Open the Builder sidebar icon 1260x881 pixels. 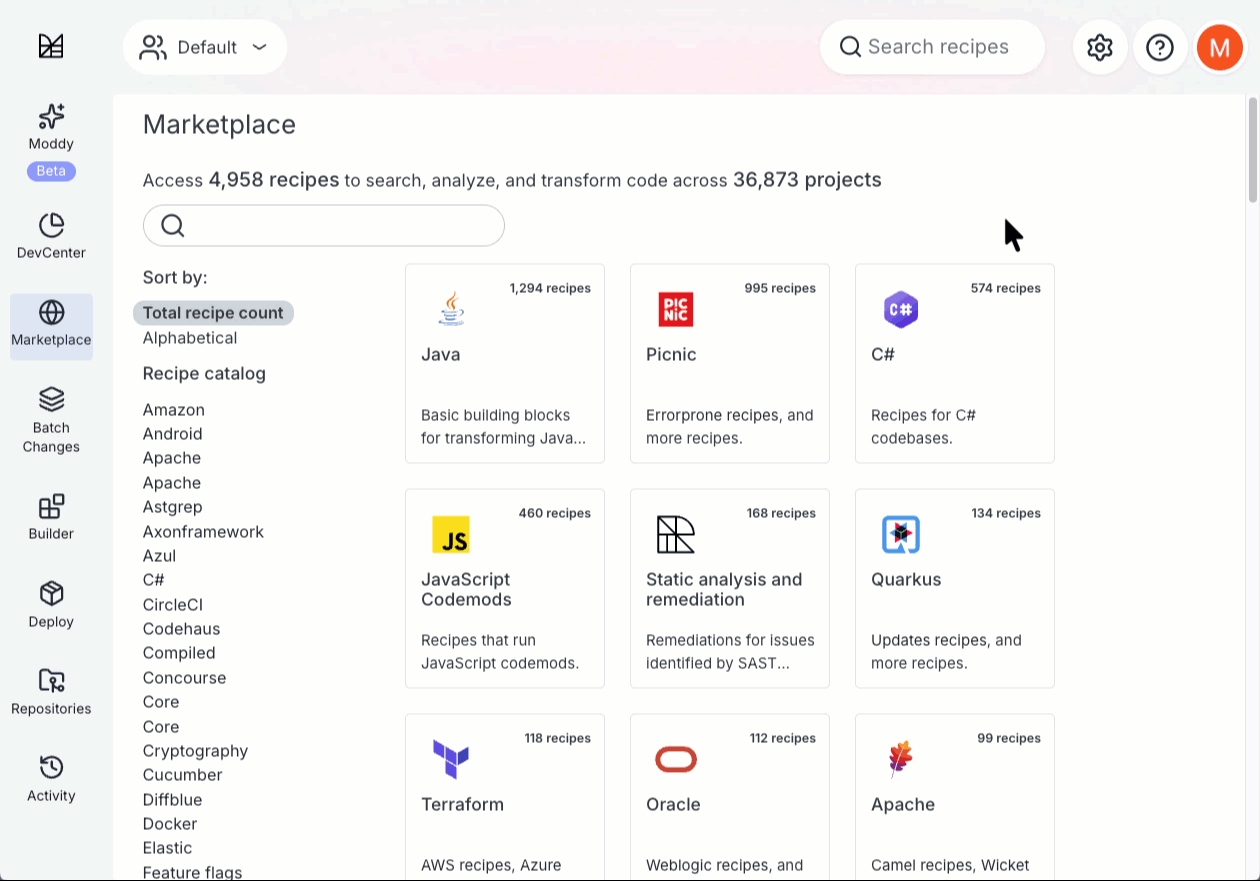(x=51, y=517)
